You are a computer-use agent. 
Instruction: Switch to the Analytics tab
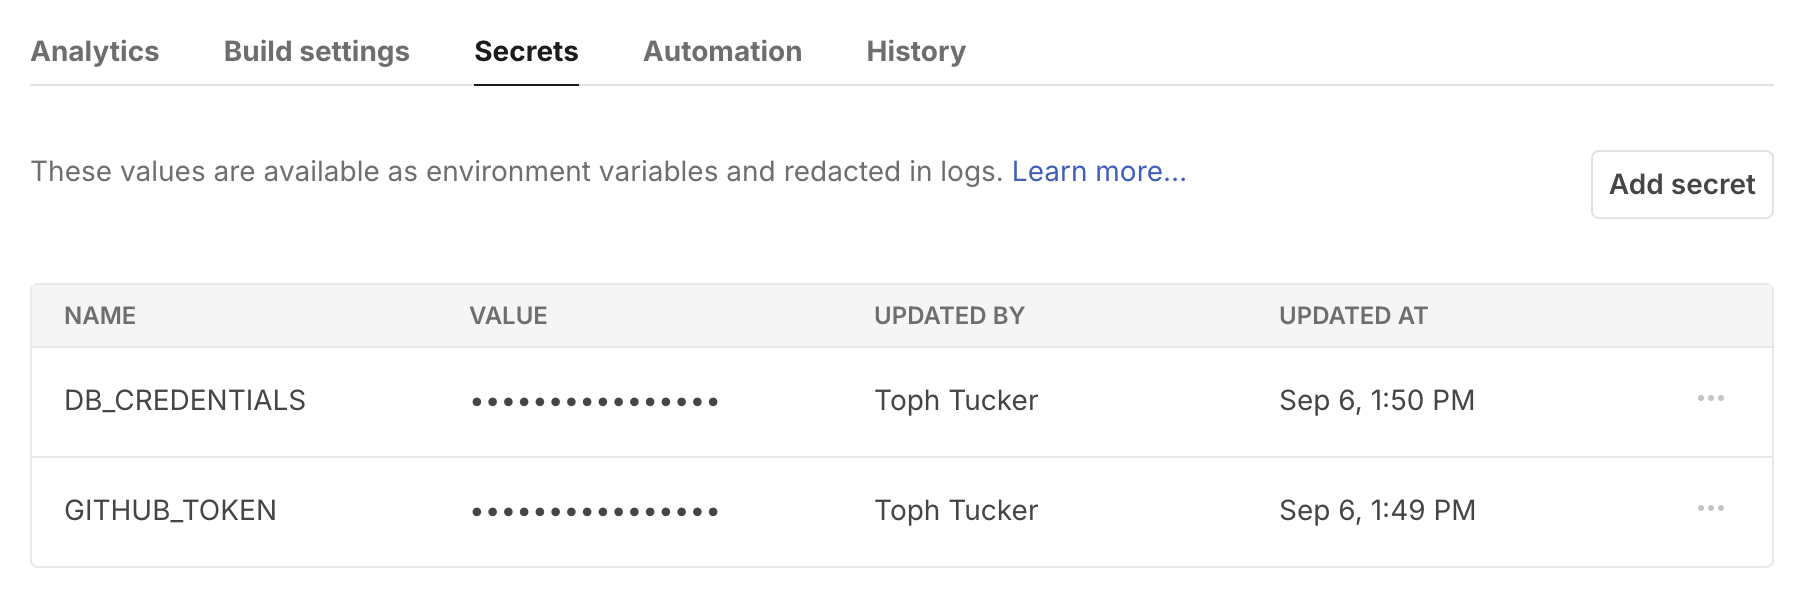point(96,51)
